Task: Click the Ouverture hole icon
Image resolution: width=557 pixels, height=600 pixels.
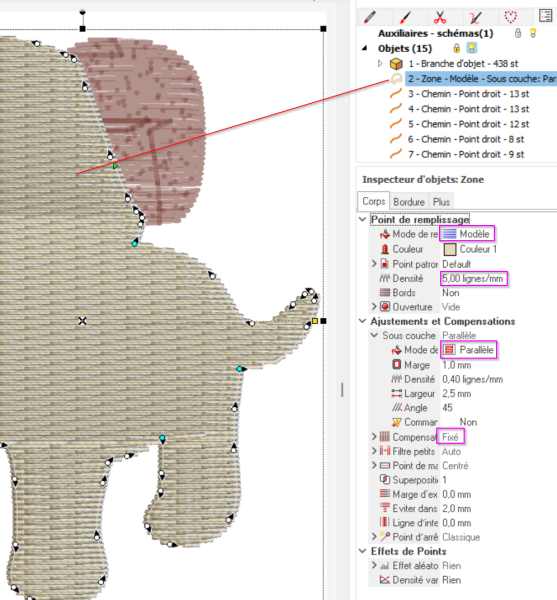Action: (385, 307)
